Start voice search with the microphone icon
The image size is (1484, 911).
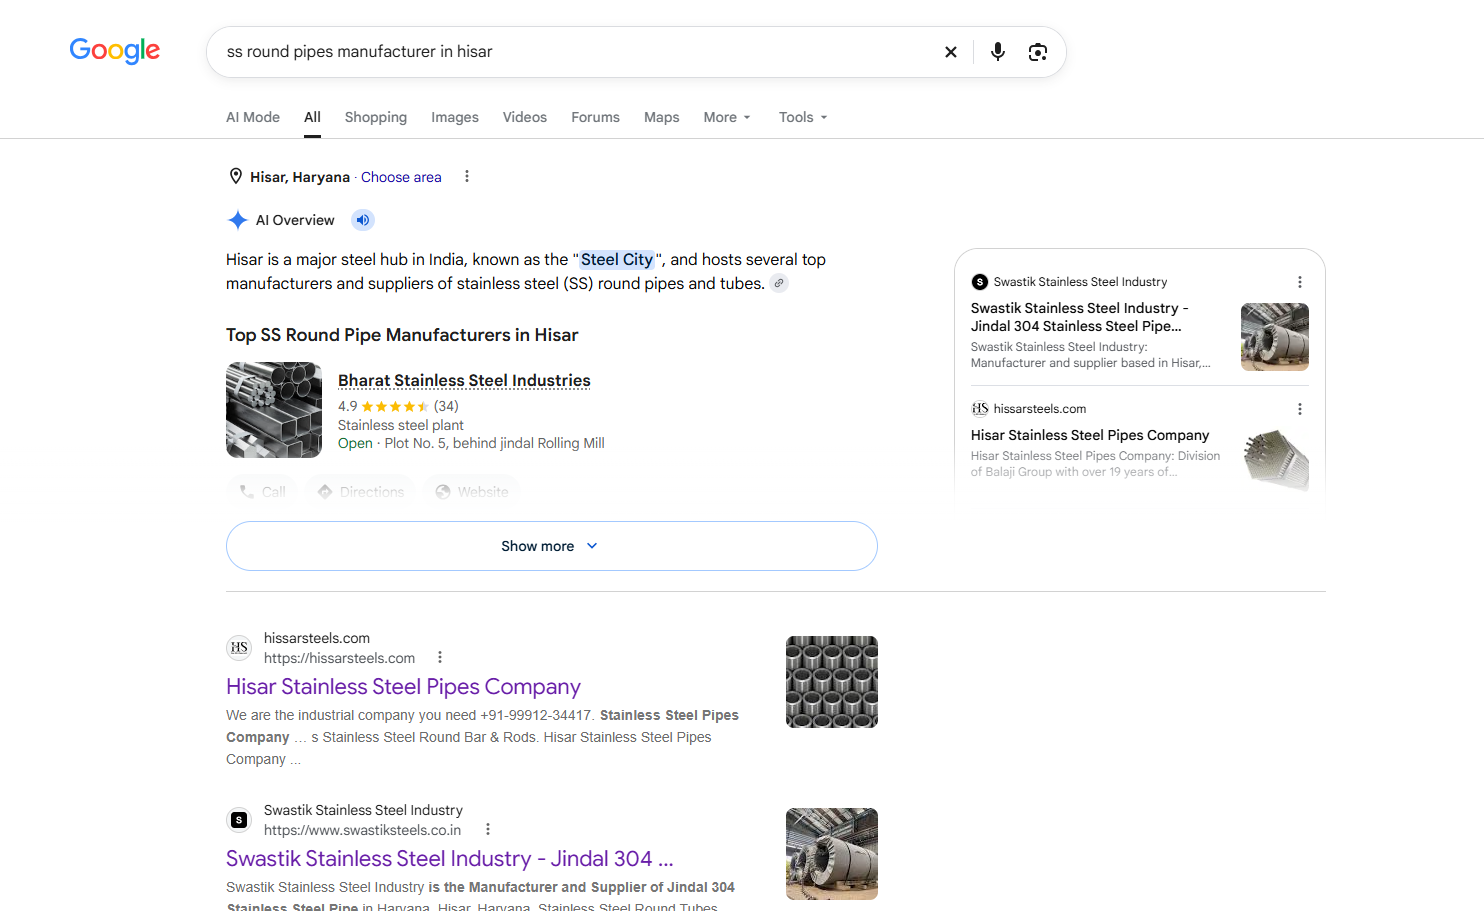[998, 52]
